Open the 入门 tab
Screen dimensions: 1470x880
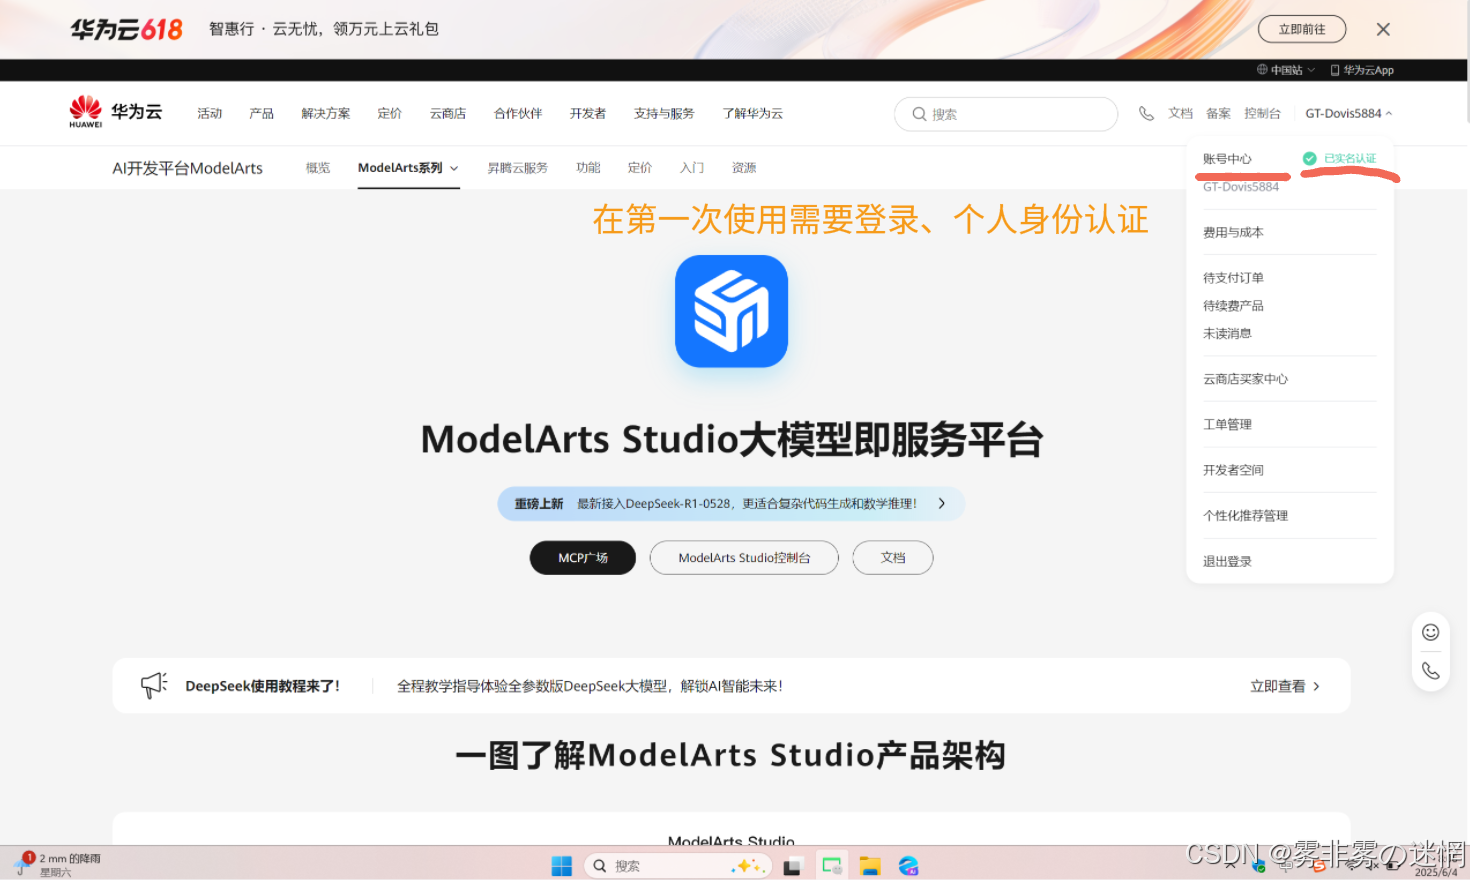[692, 168]
